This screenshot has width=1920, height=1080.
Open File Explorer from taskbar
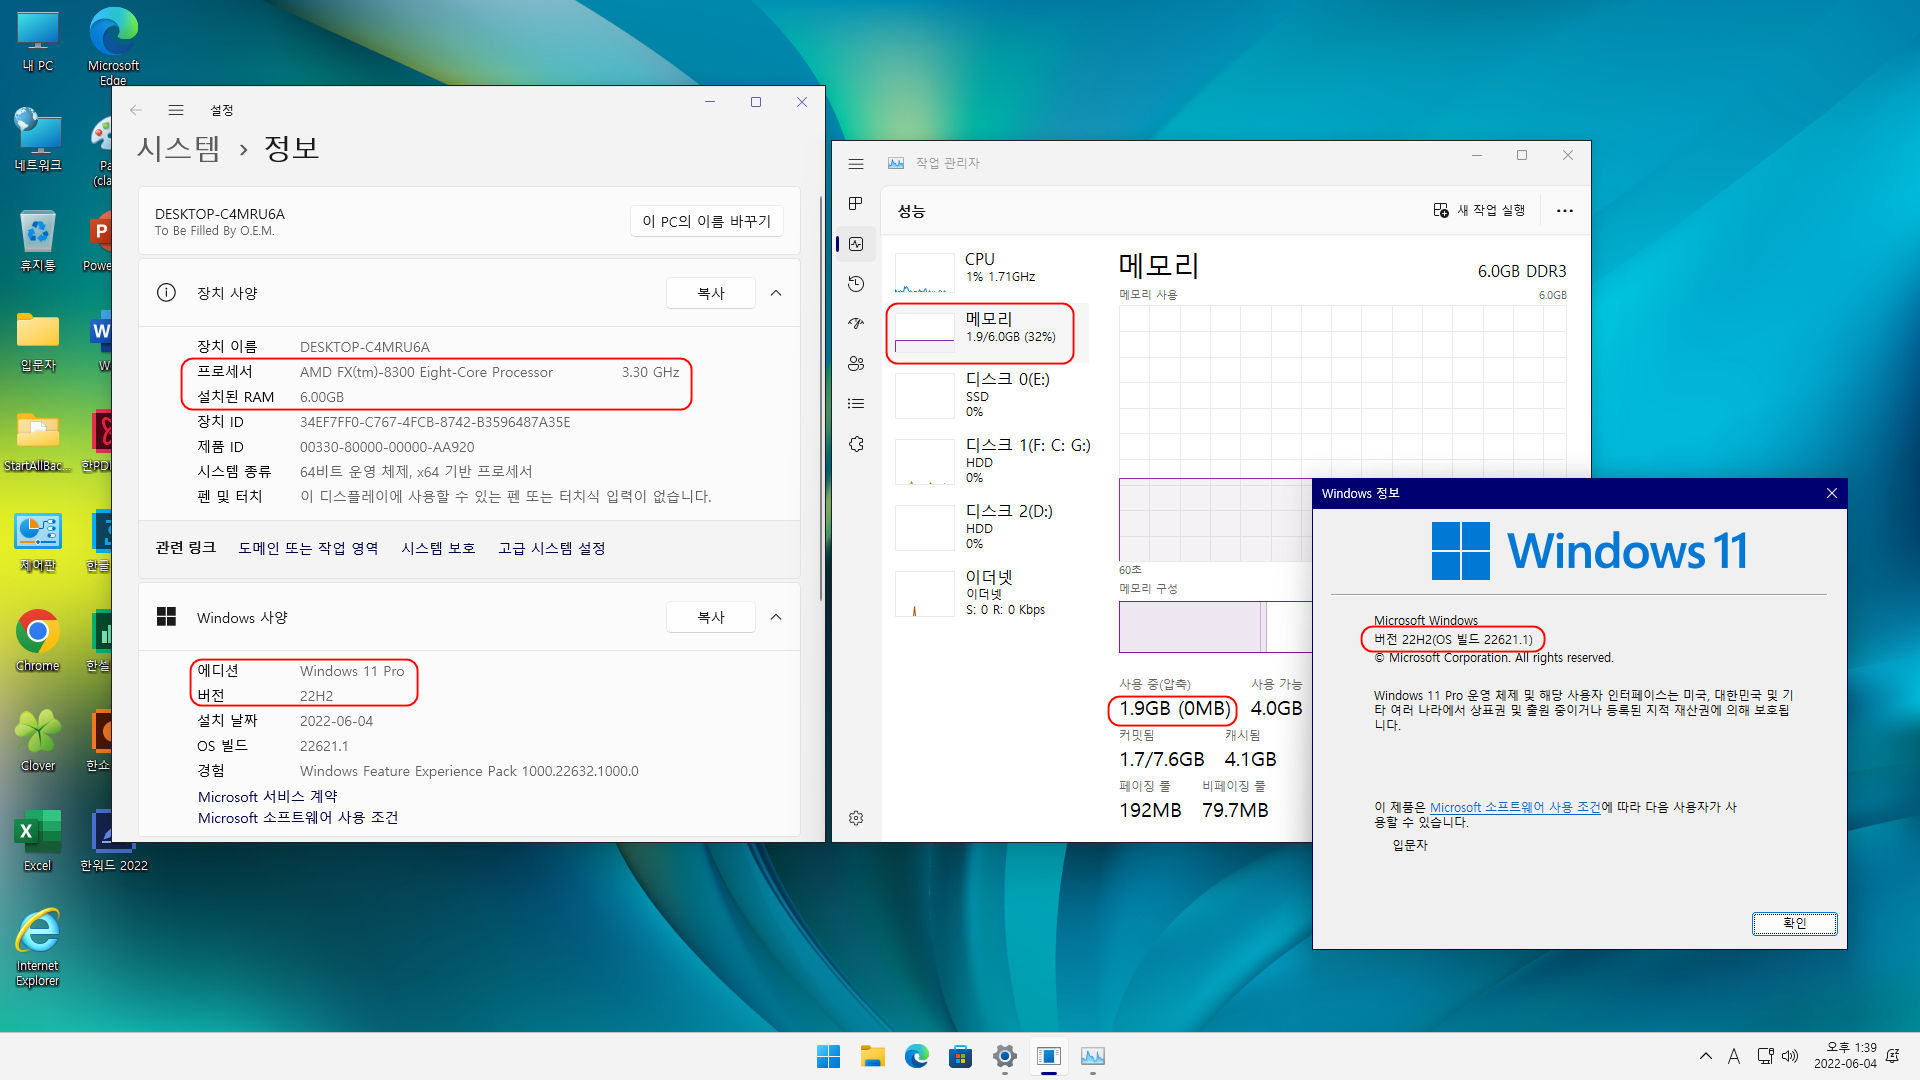click(873, 1056)
